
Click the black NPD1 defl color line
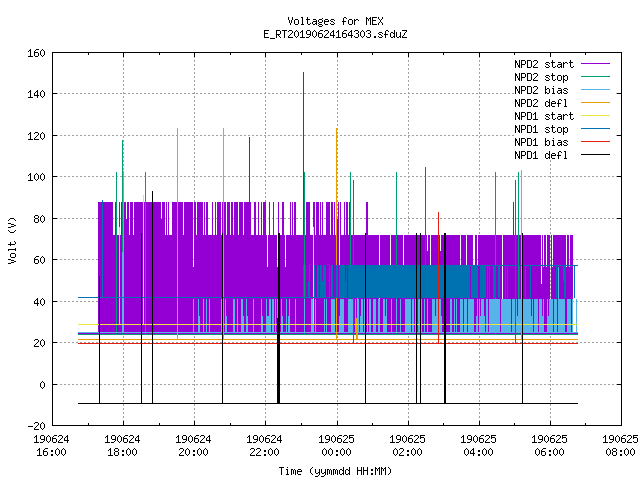(596, 155)
